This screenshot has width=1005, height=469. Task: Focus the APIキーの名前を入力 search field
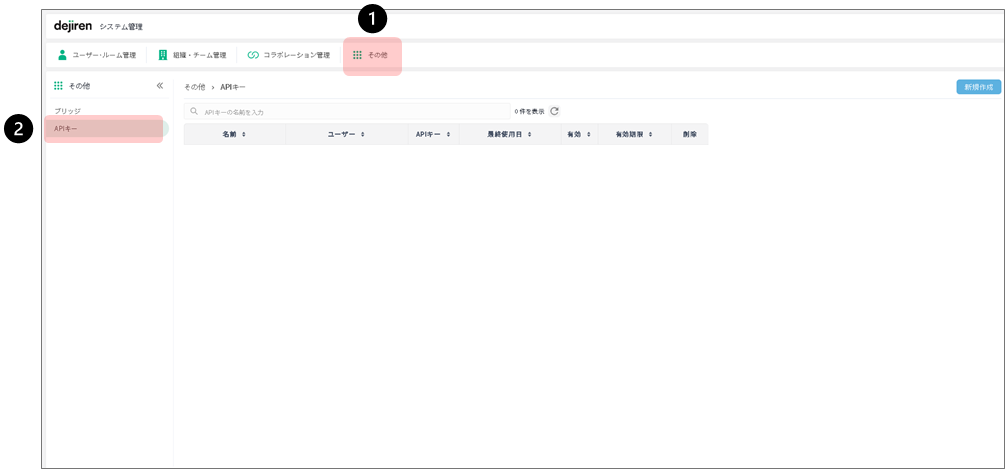point(350,112)
